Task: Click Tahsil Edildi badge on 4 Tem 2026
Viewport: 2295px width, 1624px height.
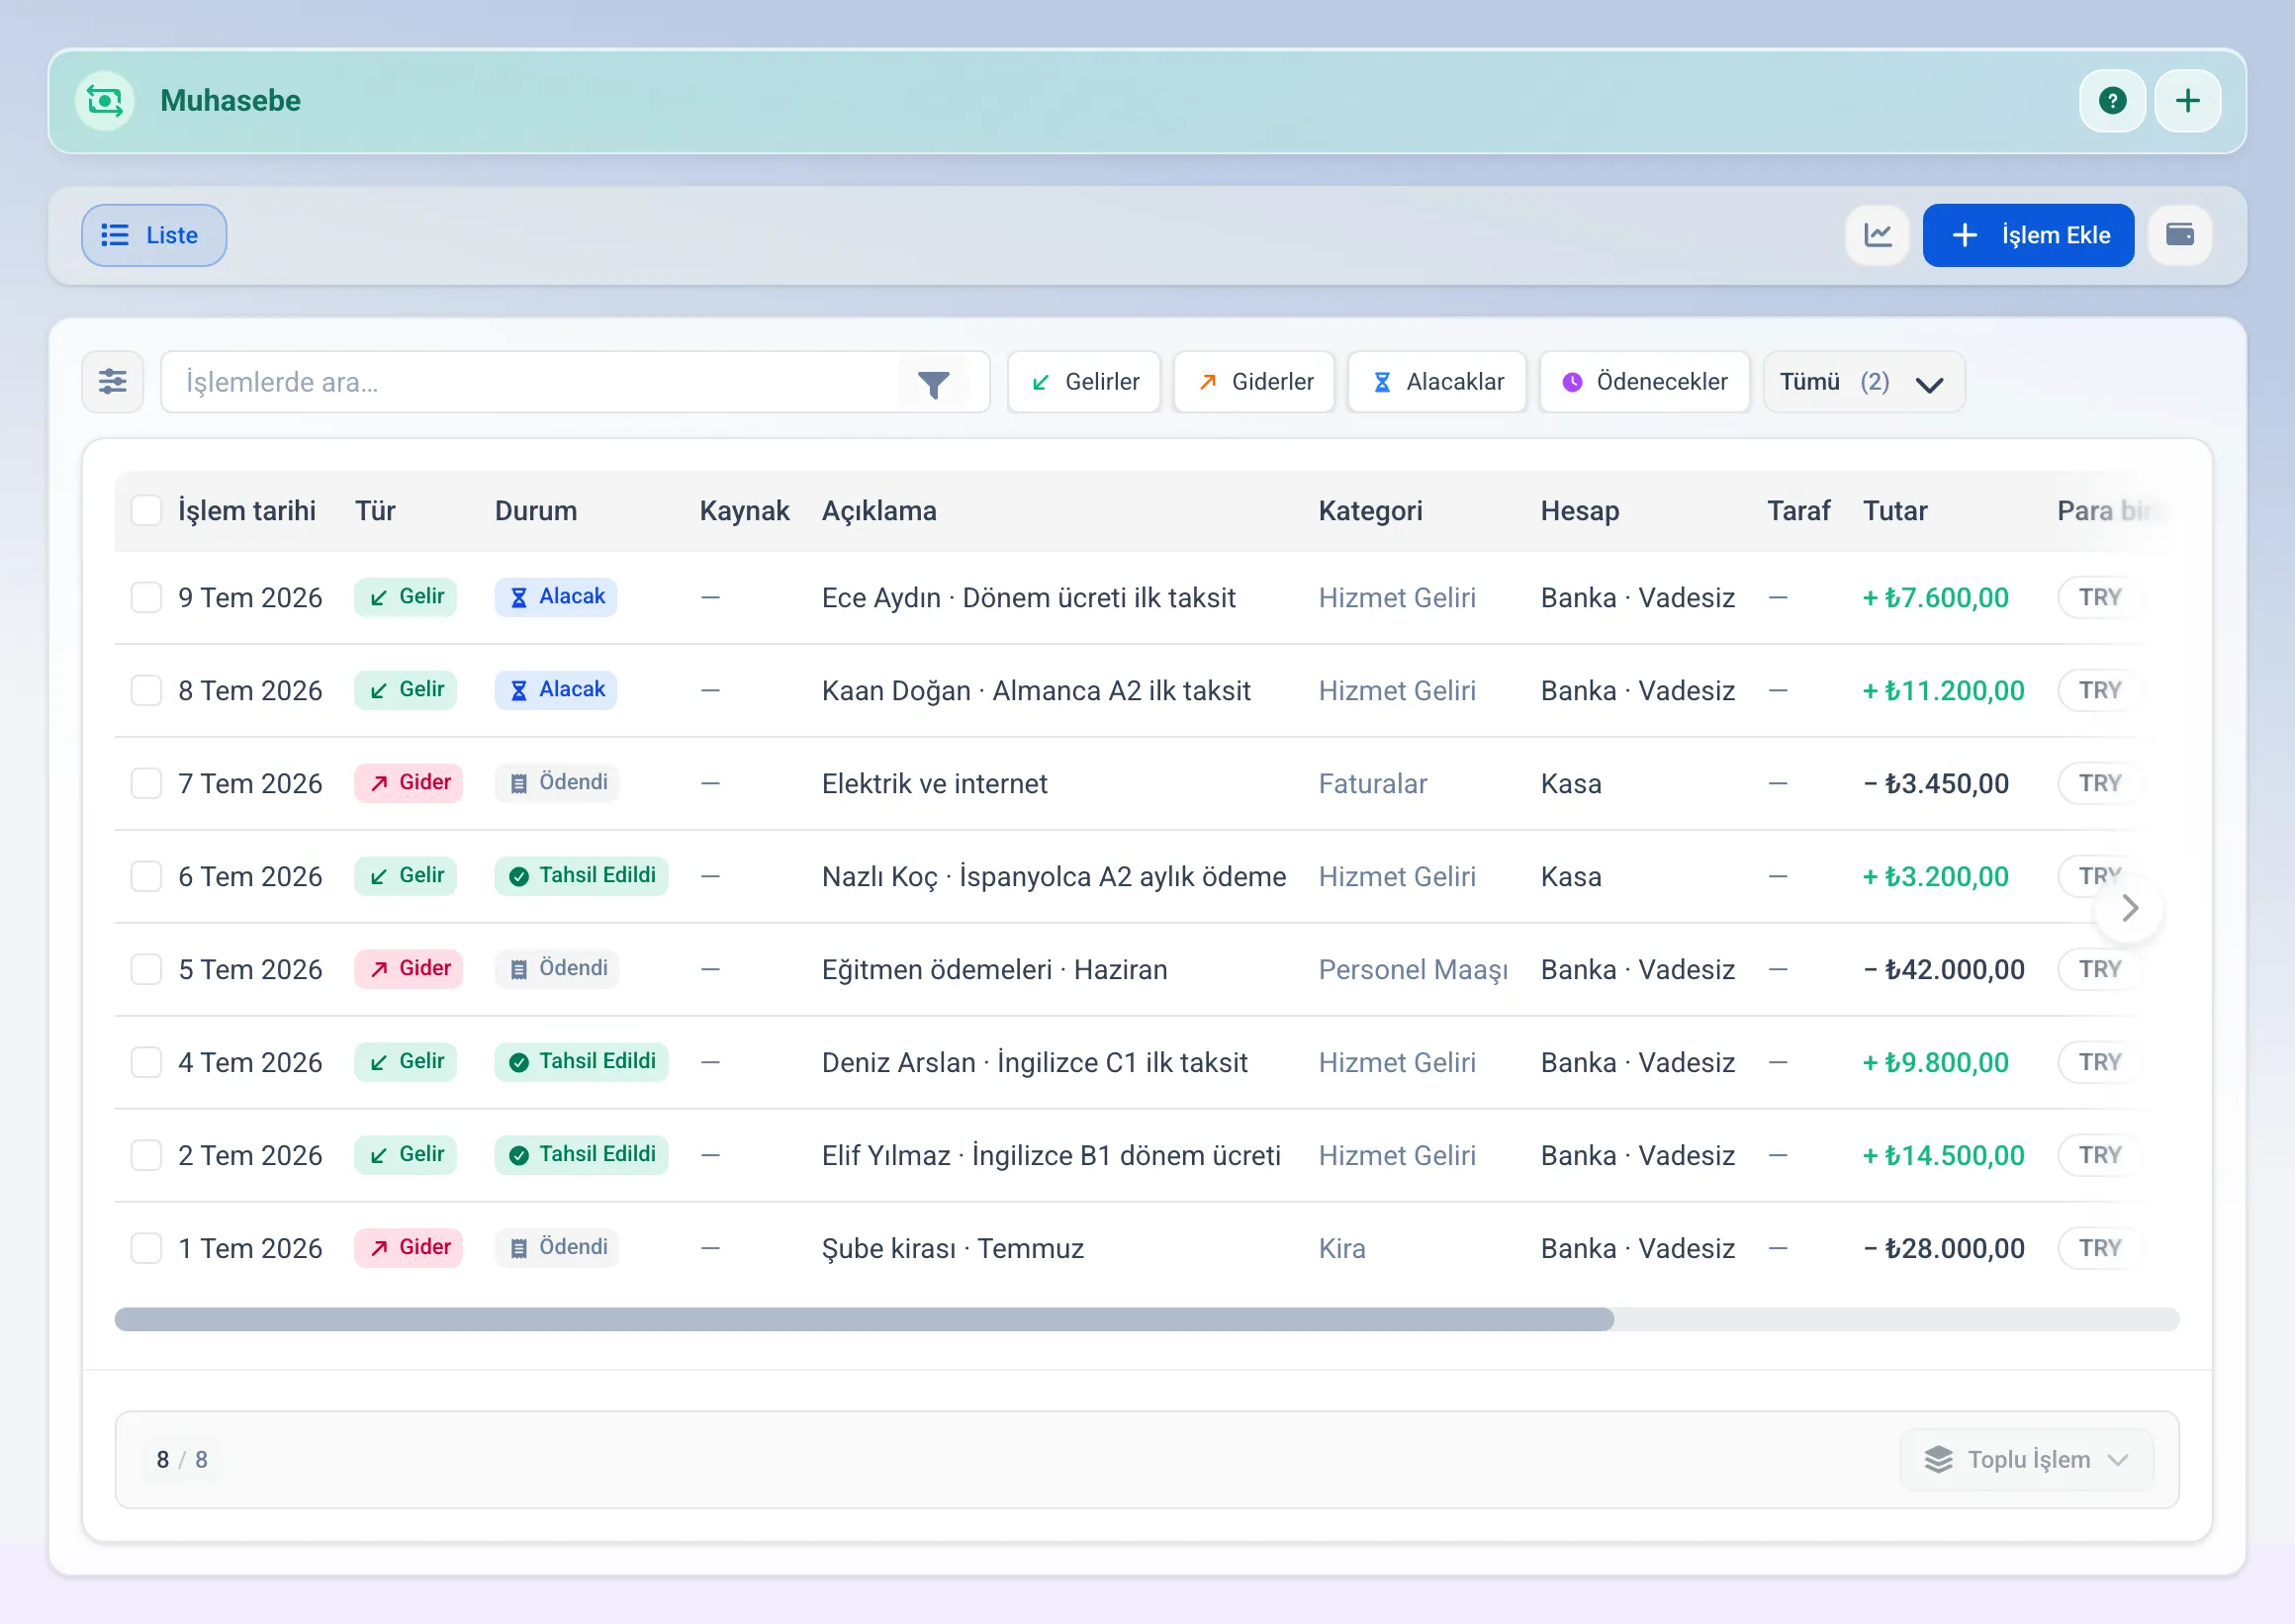Action: 582,1062
